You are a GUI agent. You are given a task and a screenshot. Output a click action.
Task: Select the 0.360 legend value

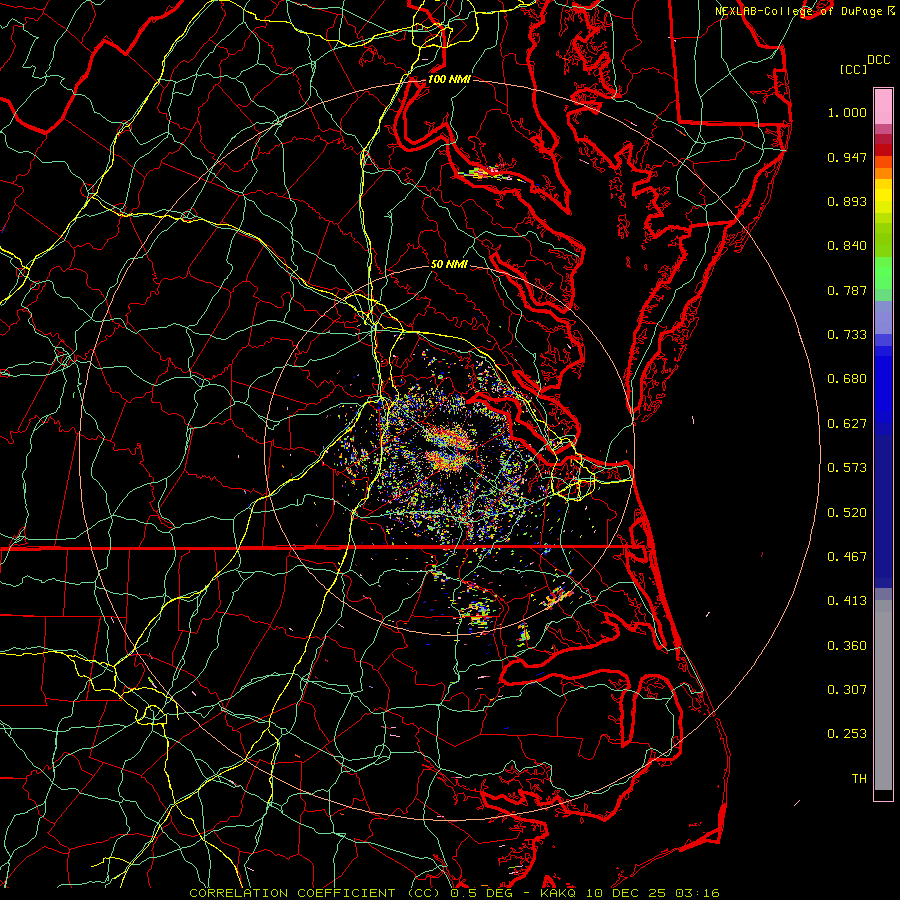847,646
